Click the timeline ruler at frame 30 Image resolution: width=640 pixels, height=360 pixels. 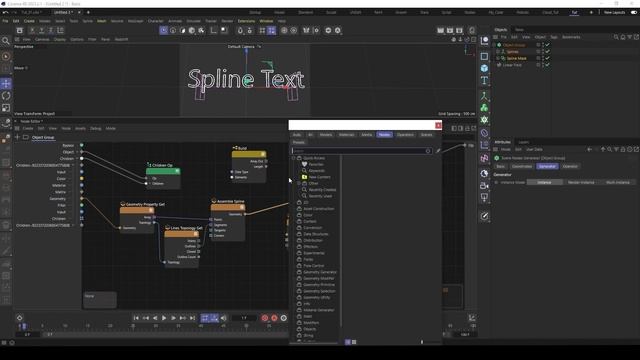tap(156, 326)
